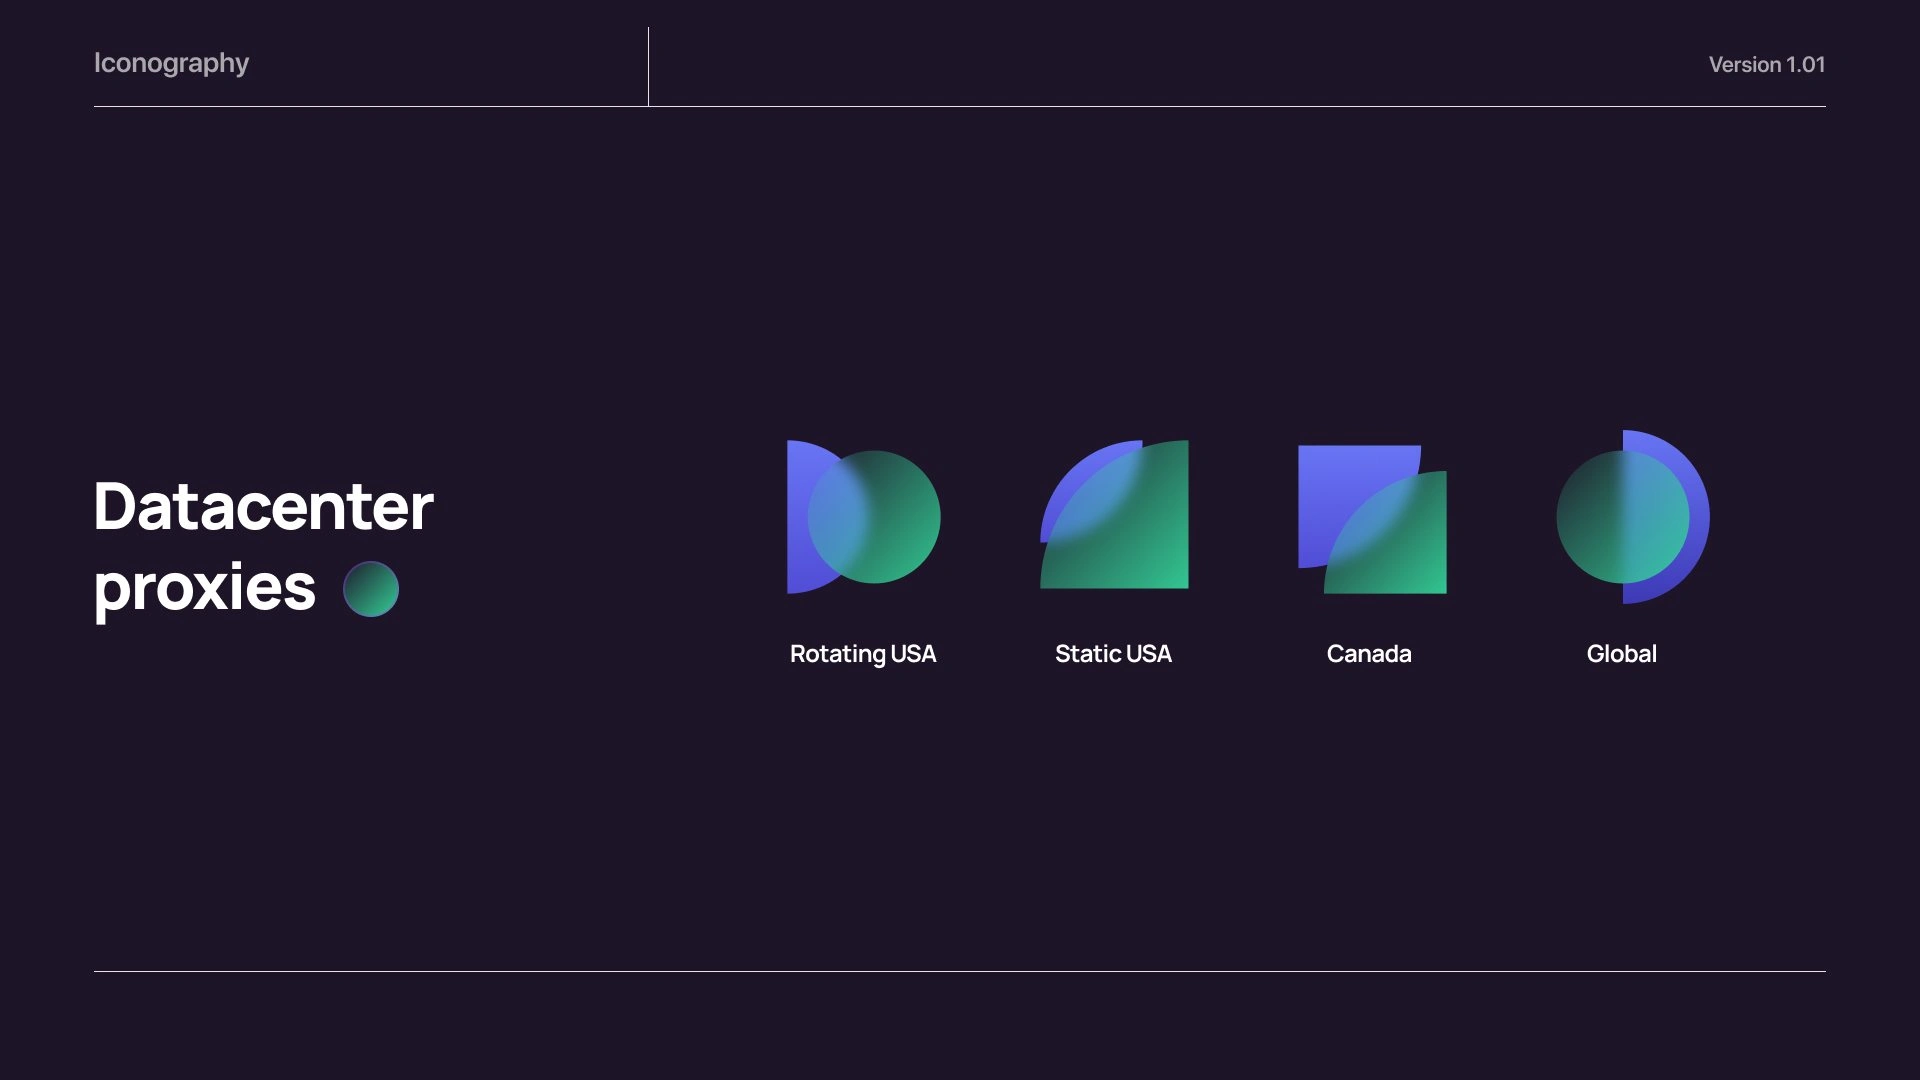Select the Rotating USA label
The image size is (1920, 1080).
point(863,654)
